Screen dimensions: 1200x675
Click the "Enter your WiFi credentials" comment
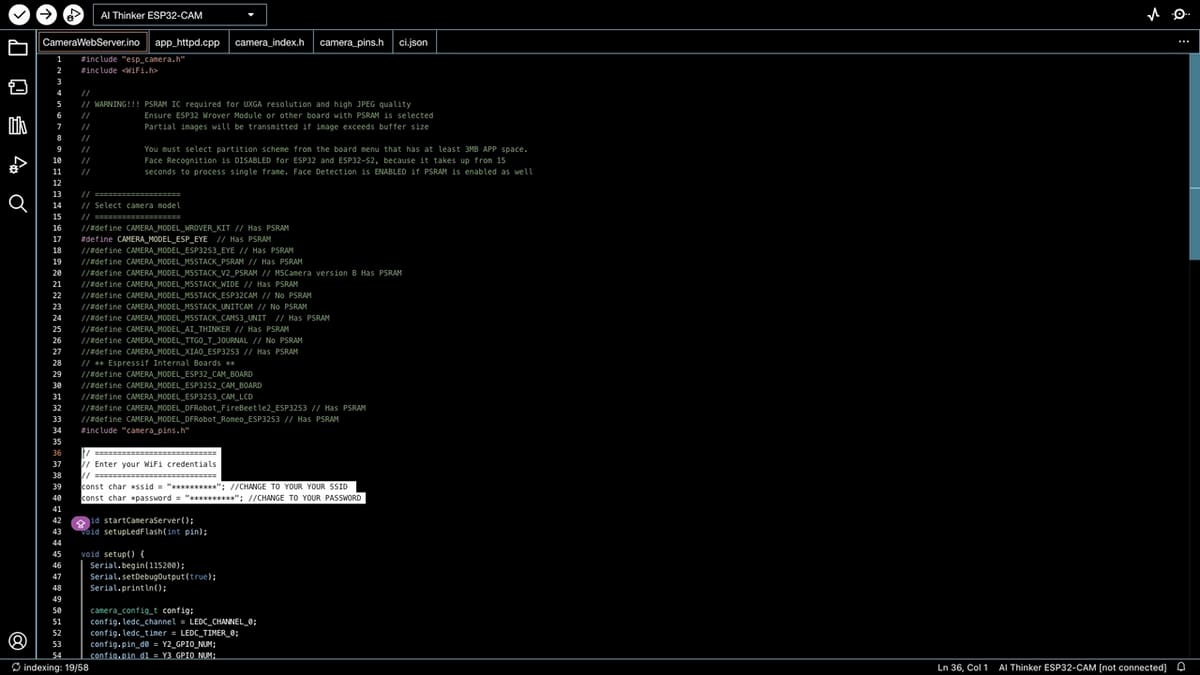(x=148, y=464)
